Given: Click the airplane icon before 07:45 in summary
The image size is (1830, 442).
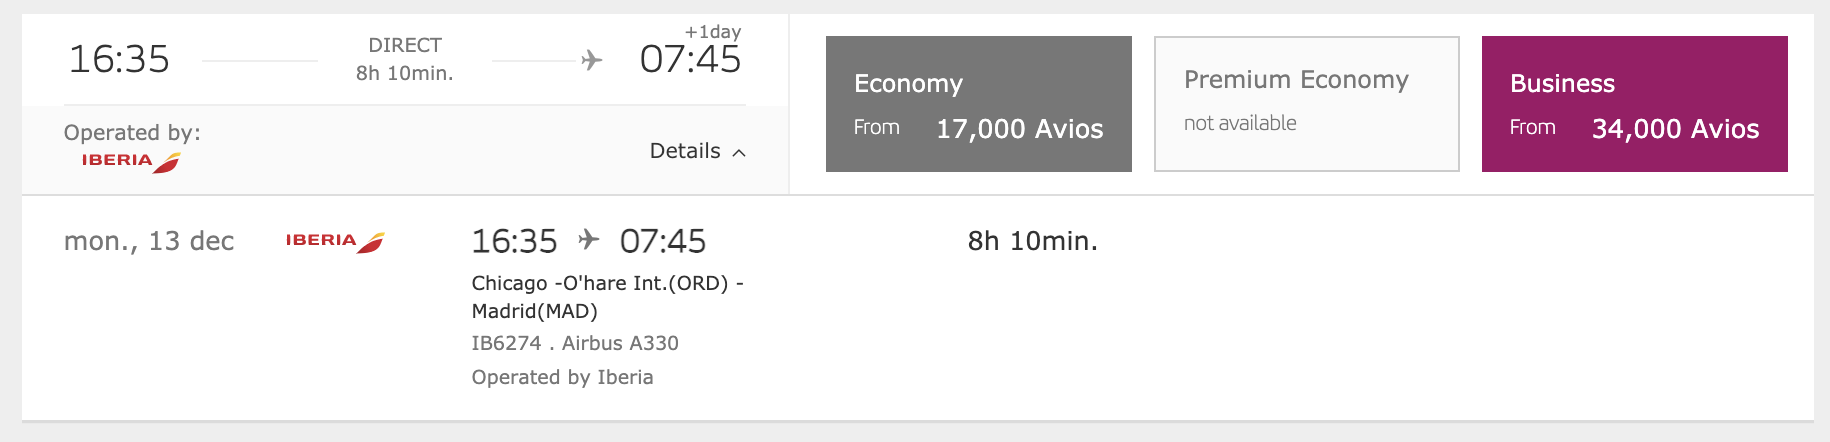Looking at the screenshot, I should point(592,60).
